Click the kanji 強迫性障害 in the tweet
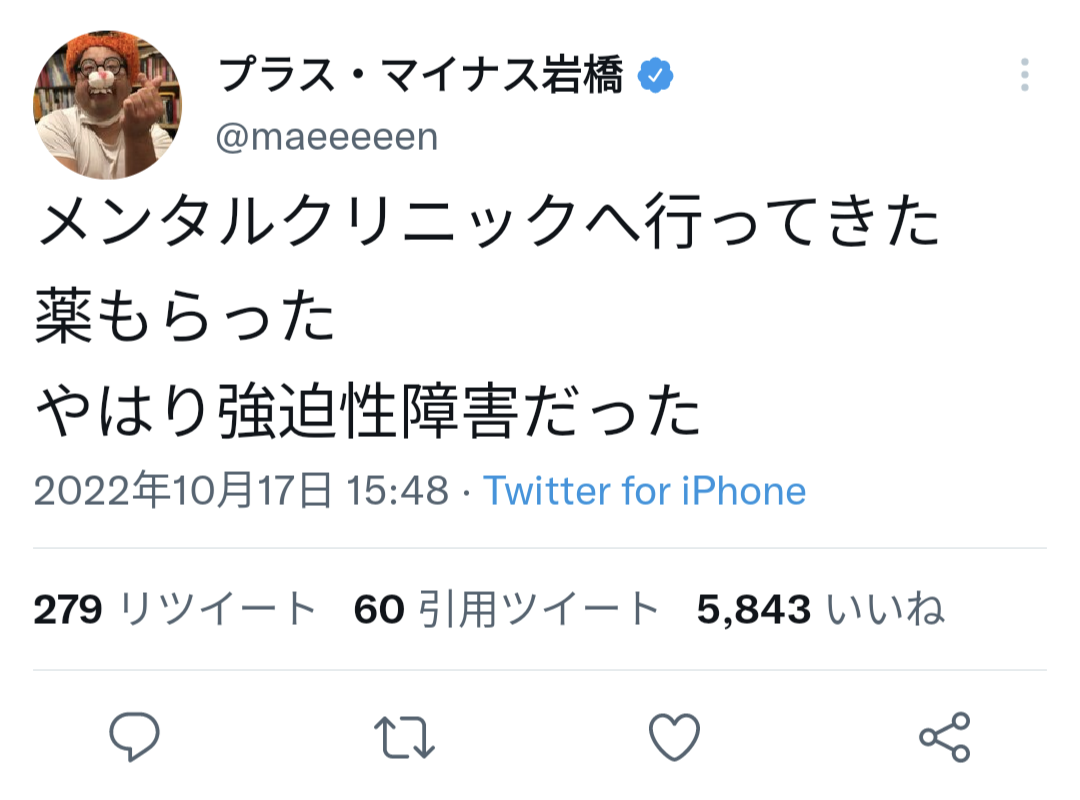The width and height of the screenshot is (1080, 800). [368, 411]
